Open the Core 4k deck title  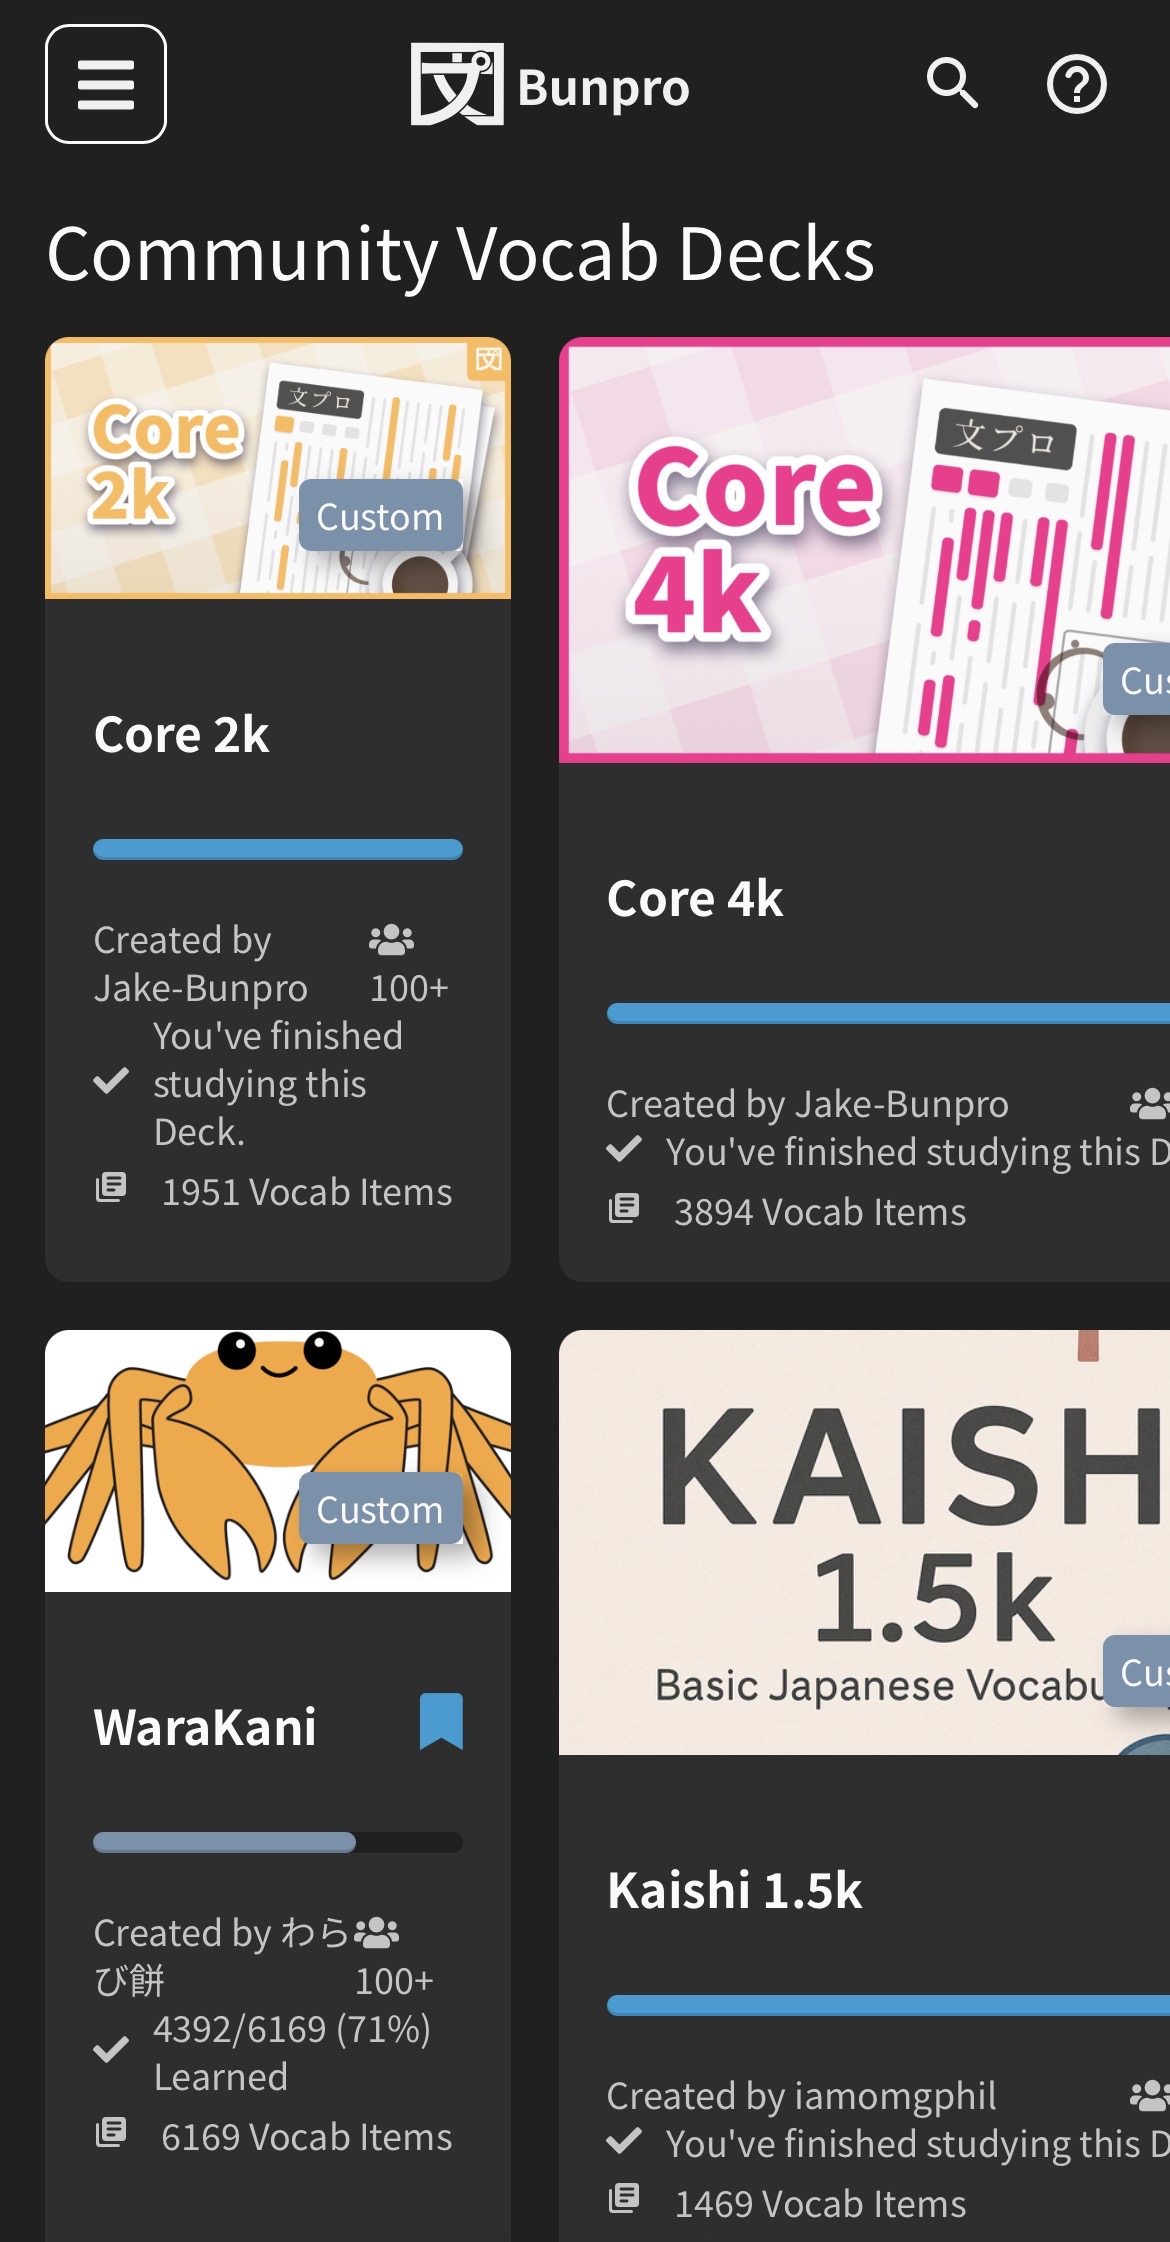click(695, 899)
